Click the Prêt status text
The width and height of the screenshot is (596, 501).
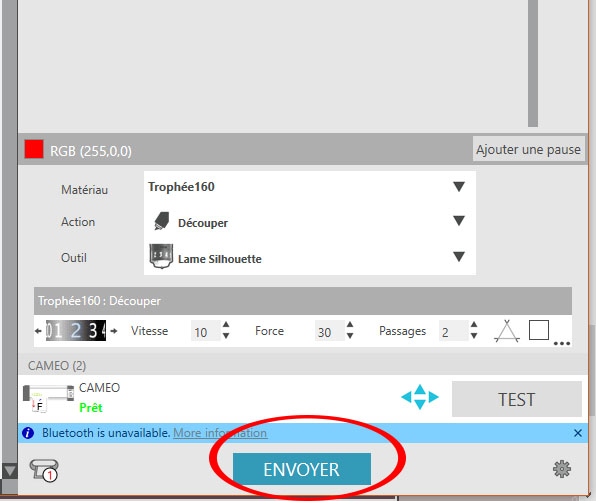click(90, 408)
